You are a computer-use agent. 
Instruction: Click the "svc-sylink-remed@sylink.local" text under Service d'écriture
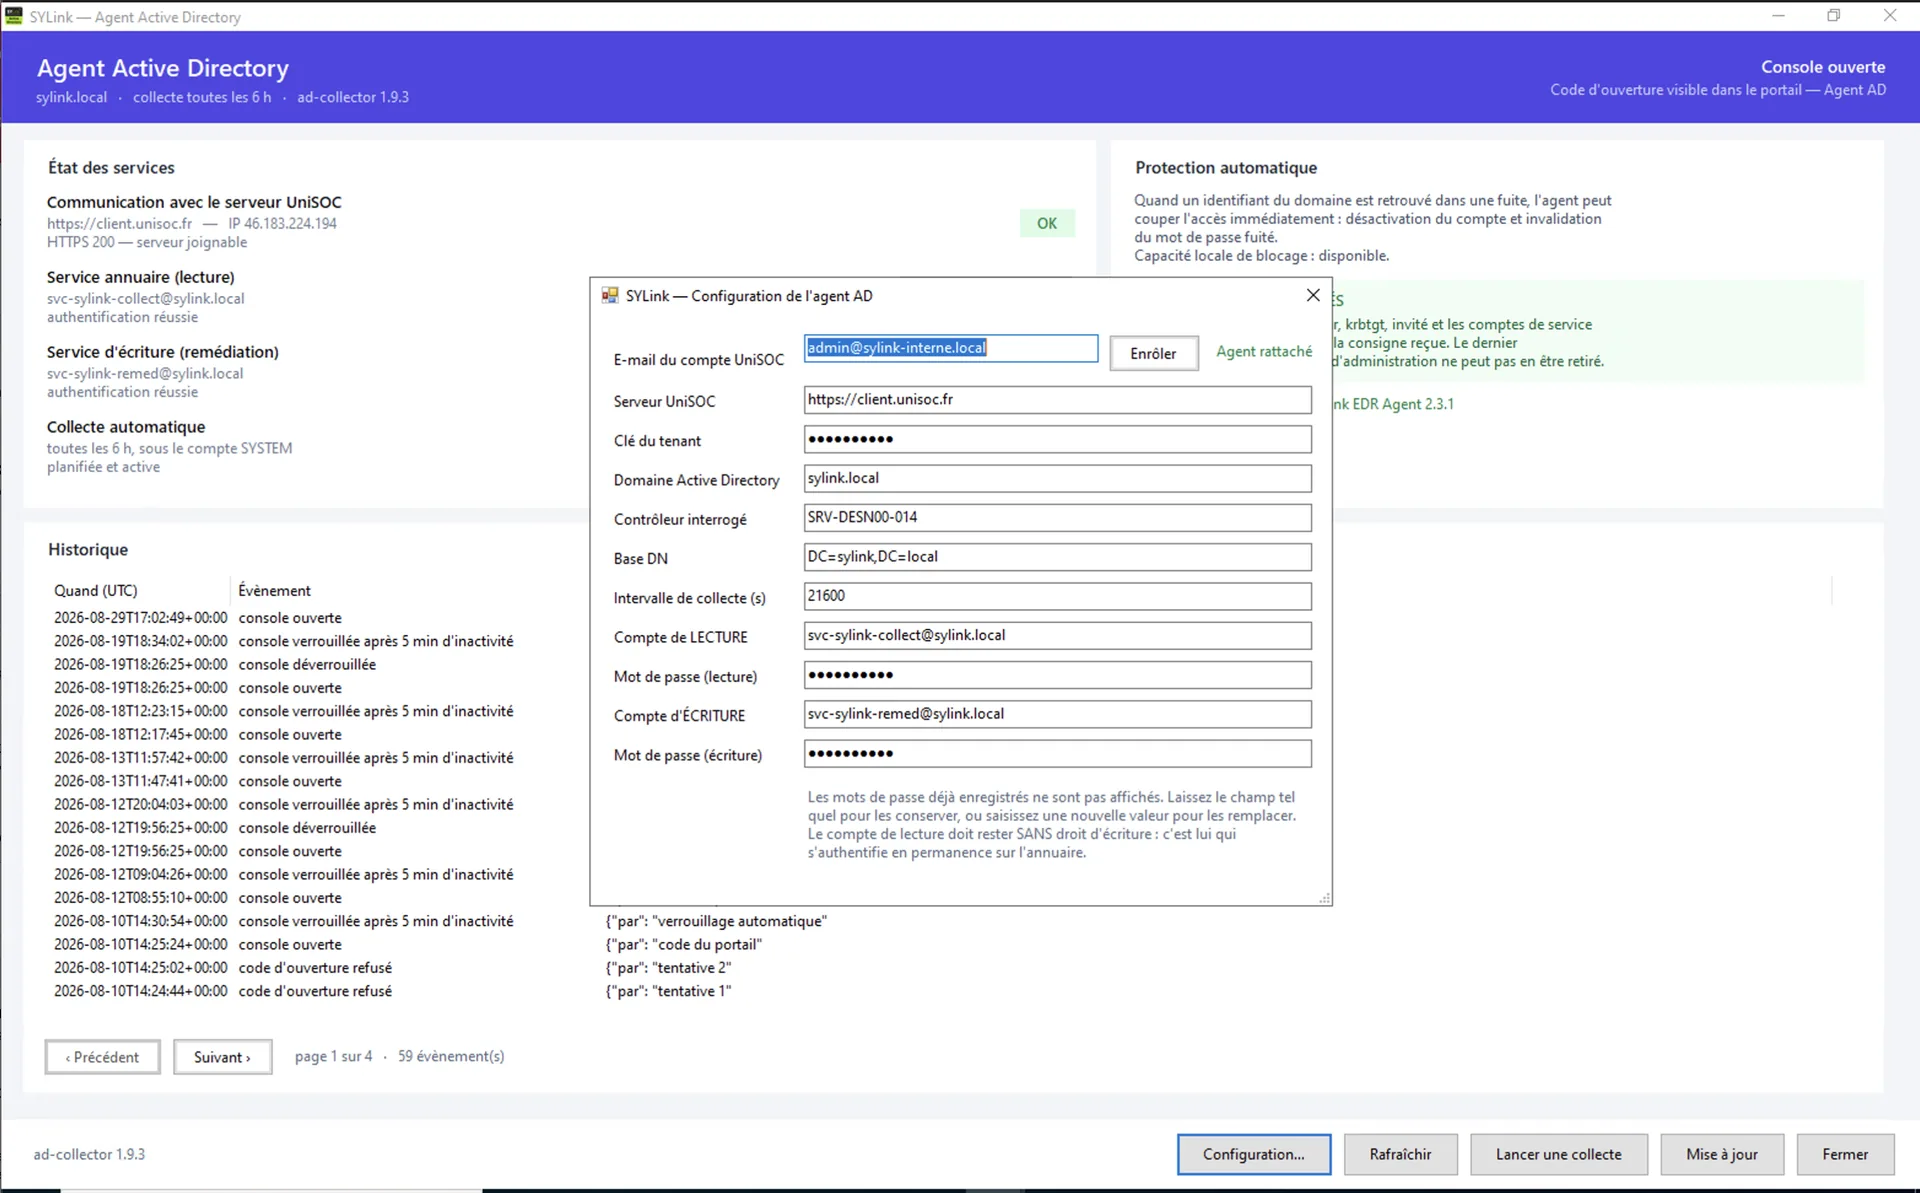click(145, 374)
